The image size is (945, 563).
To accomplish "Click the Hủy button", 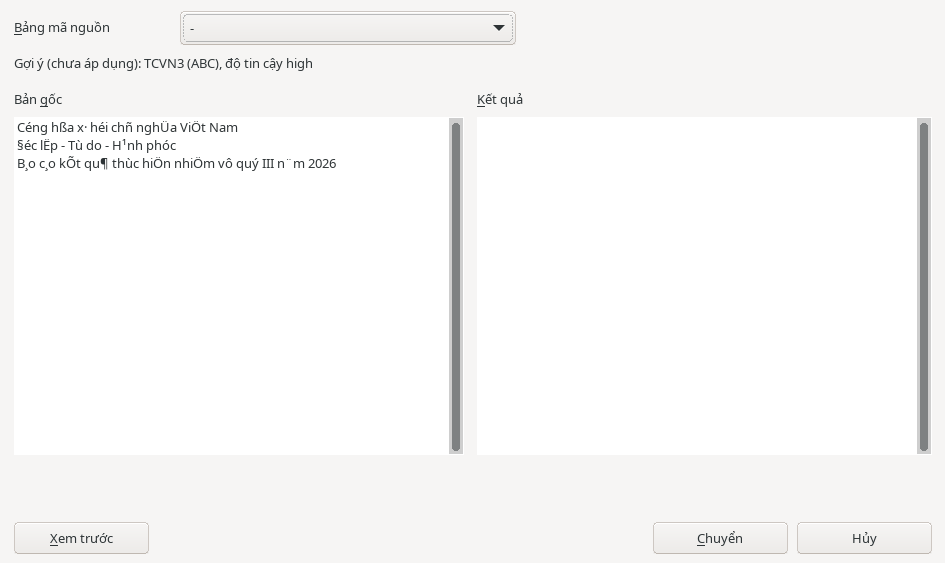I will tap(864, 538).
